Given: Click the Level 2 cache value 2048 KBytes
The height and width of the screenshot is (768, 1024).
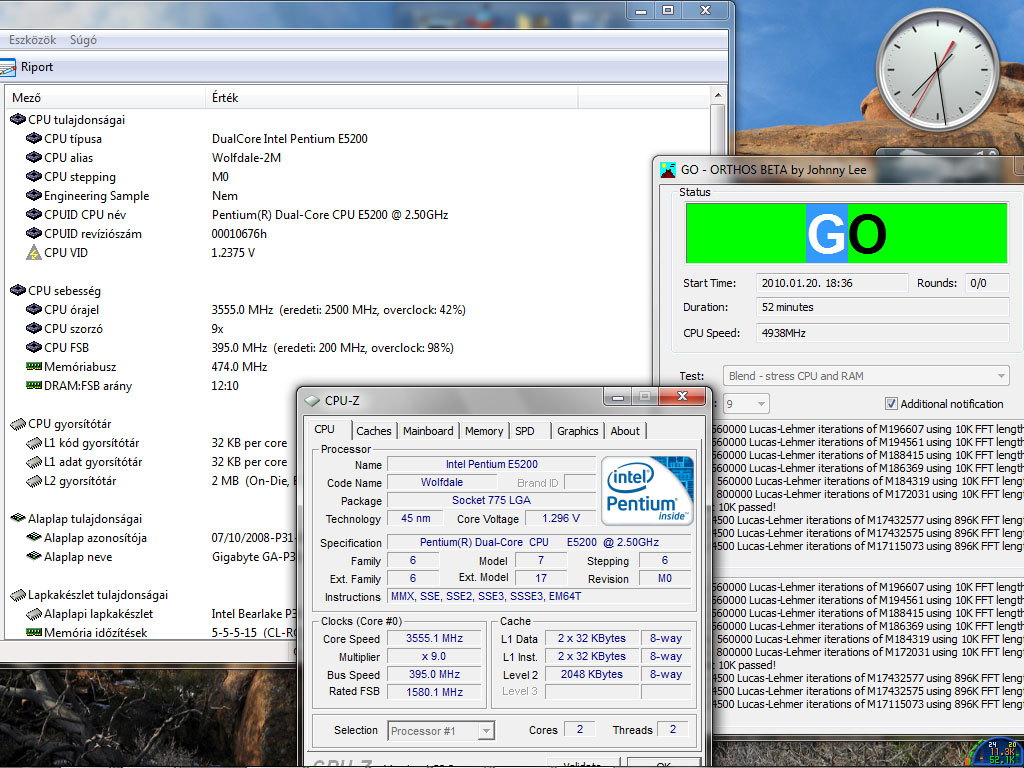Looking at the screenshot, I should coord(592,674).
